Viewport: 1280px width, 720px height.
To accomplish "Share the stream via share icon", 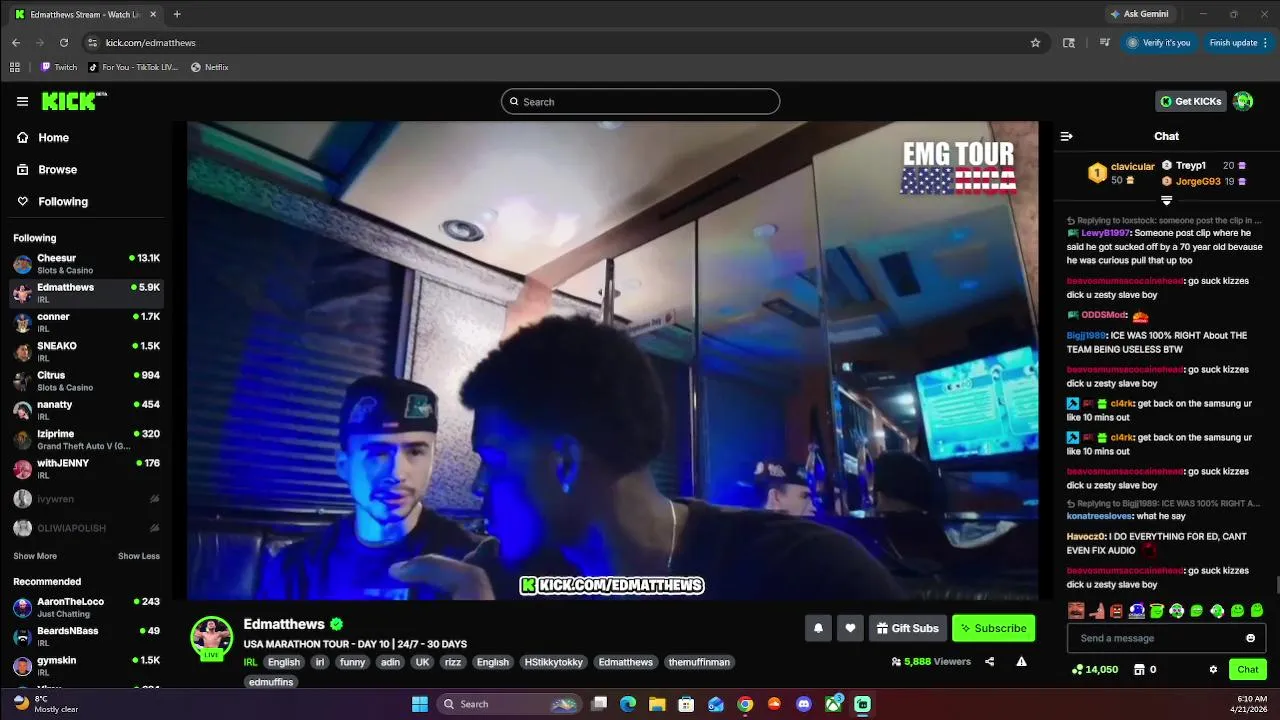I will 989,661.
